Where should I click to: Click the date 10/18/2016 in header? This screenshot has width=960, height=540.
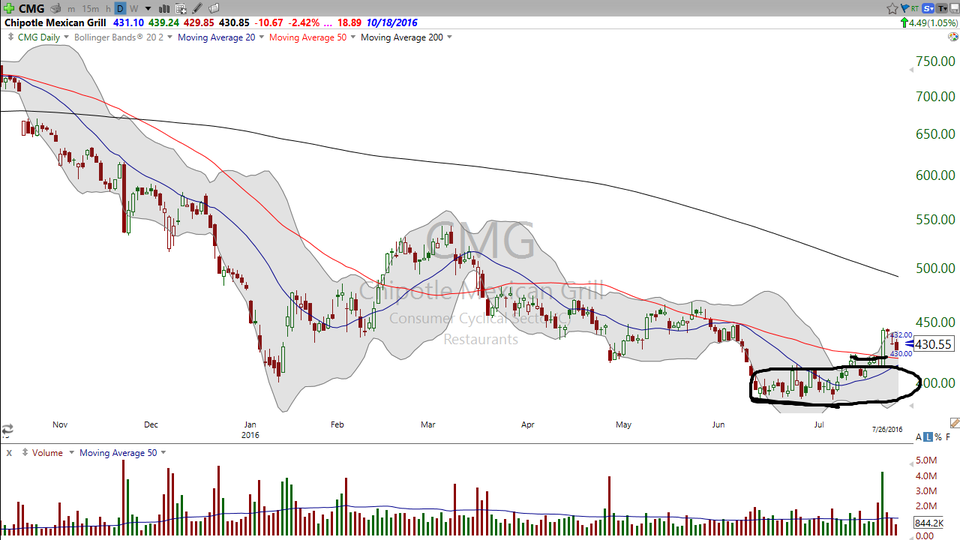point(392,23)
